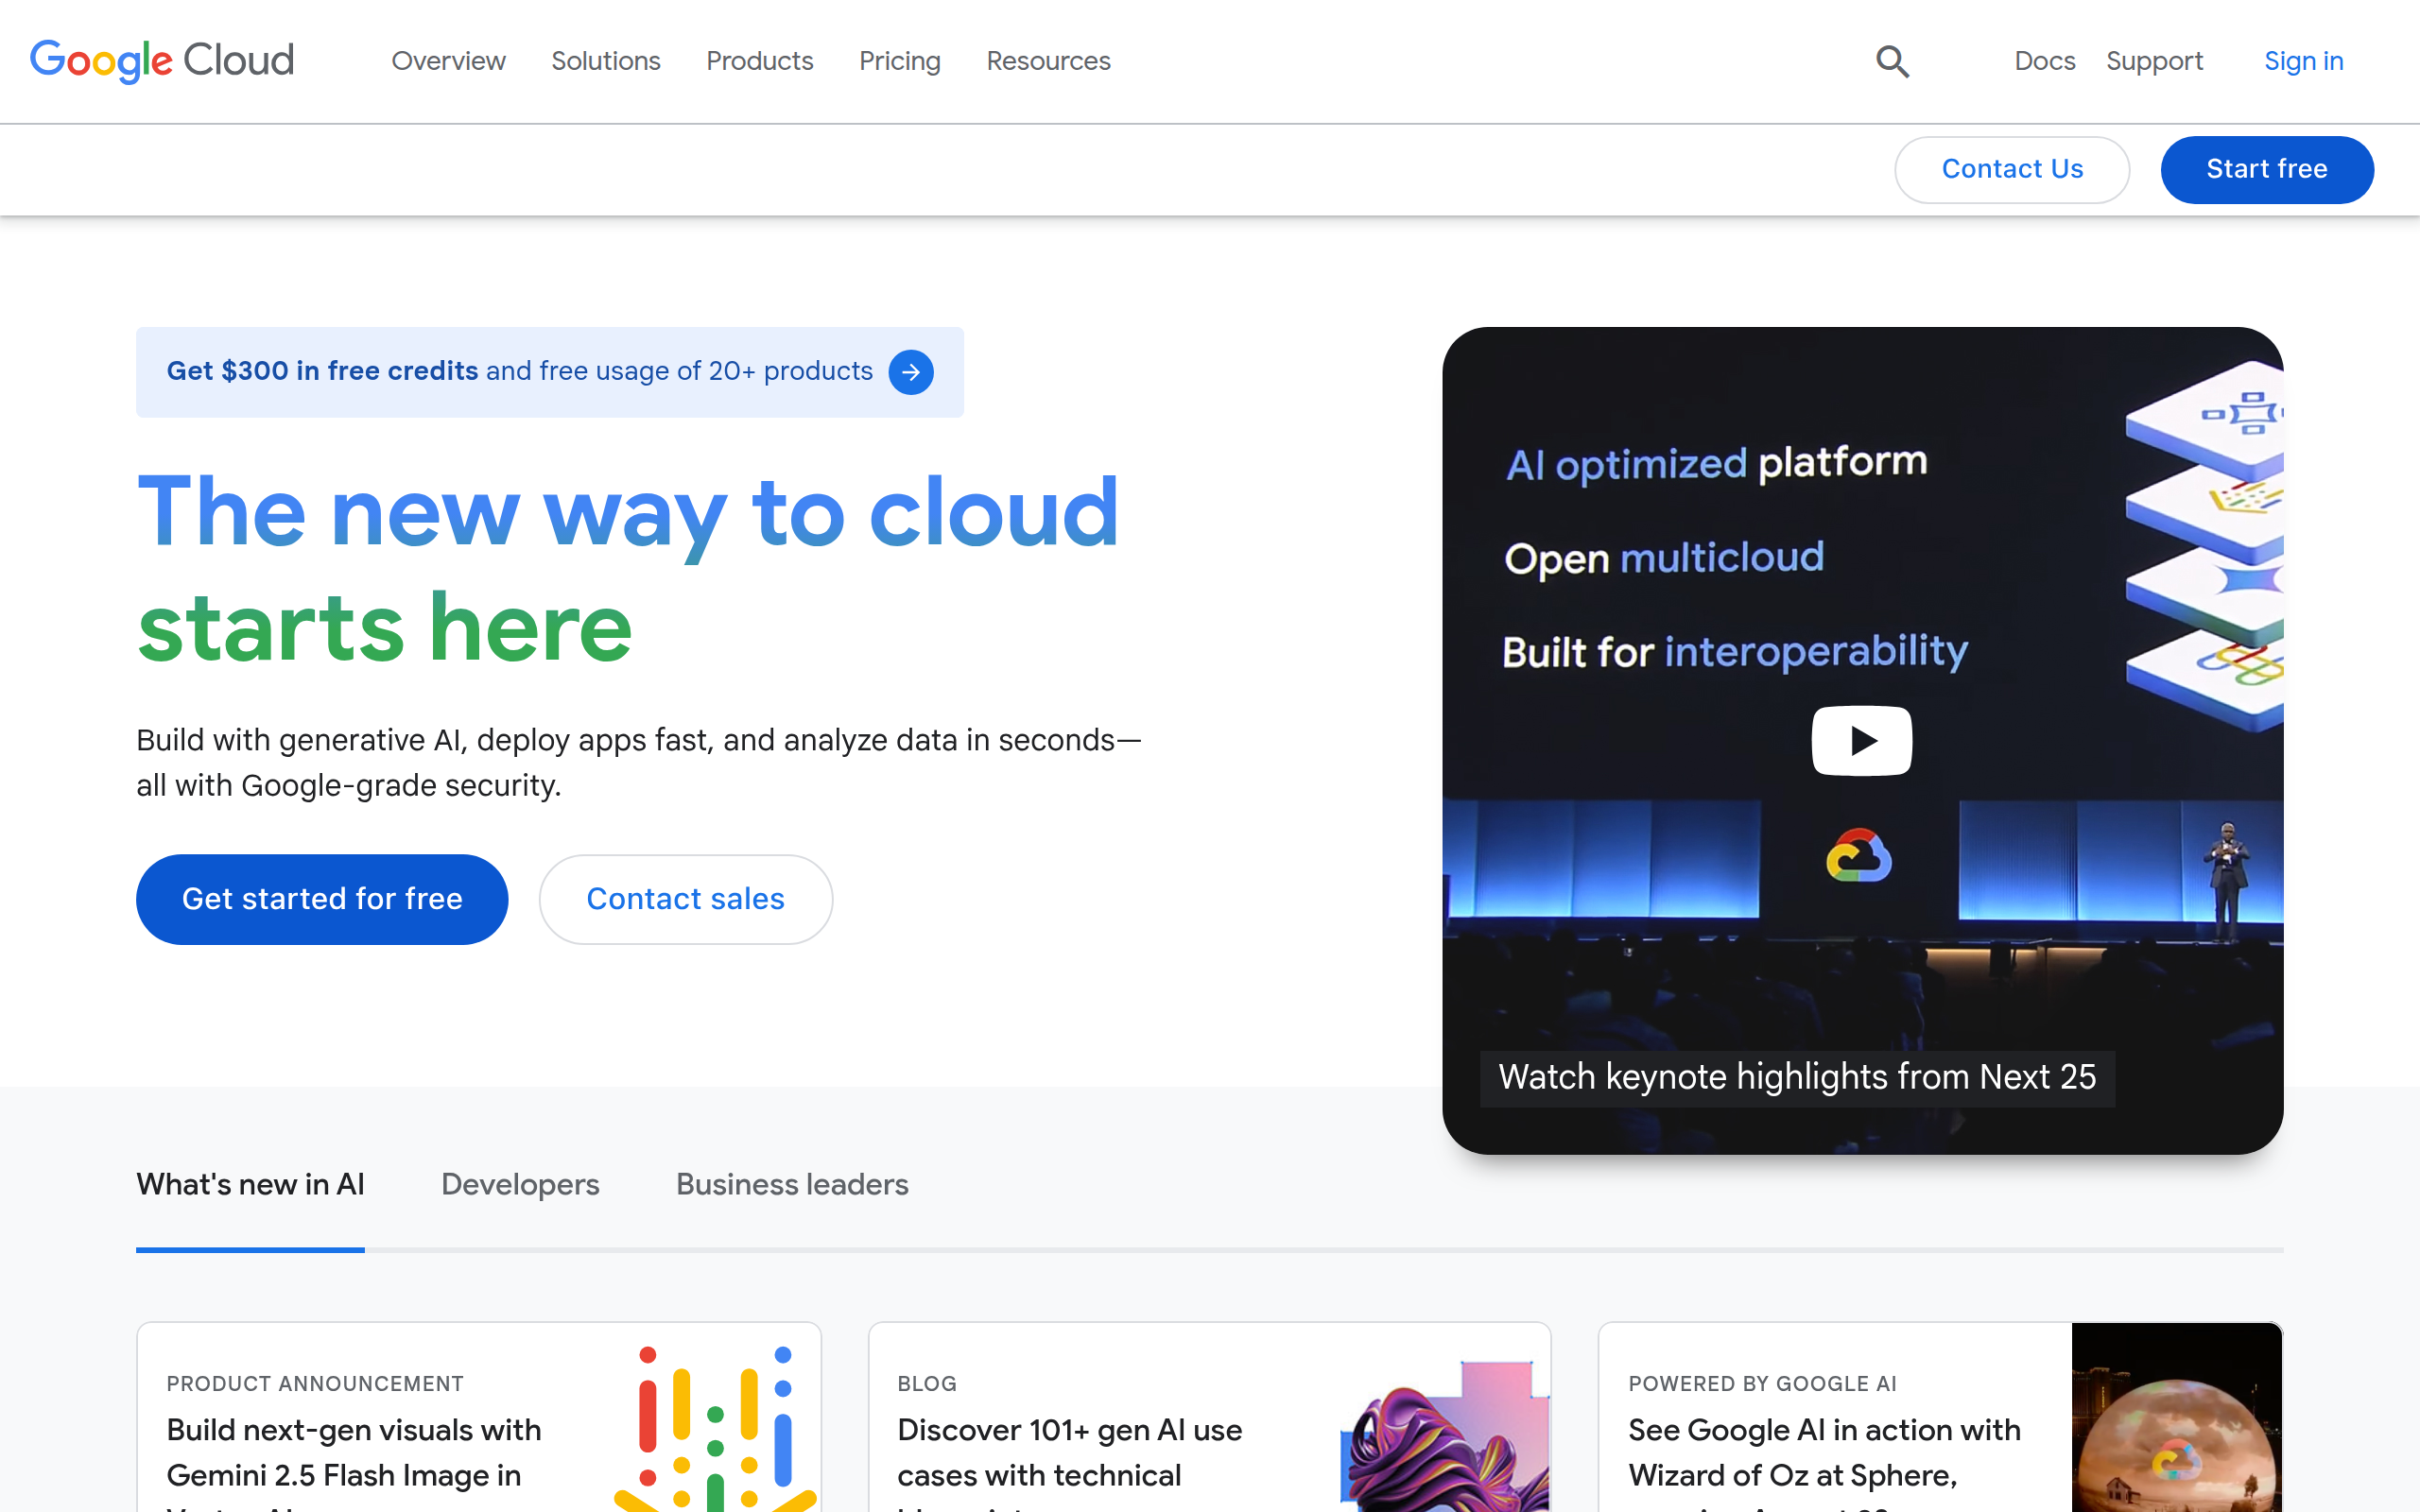Click the arrow icon in free credits banner
The height and width of the screenshot is (1512, 2420).
911,372
